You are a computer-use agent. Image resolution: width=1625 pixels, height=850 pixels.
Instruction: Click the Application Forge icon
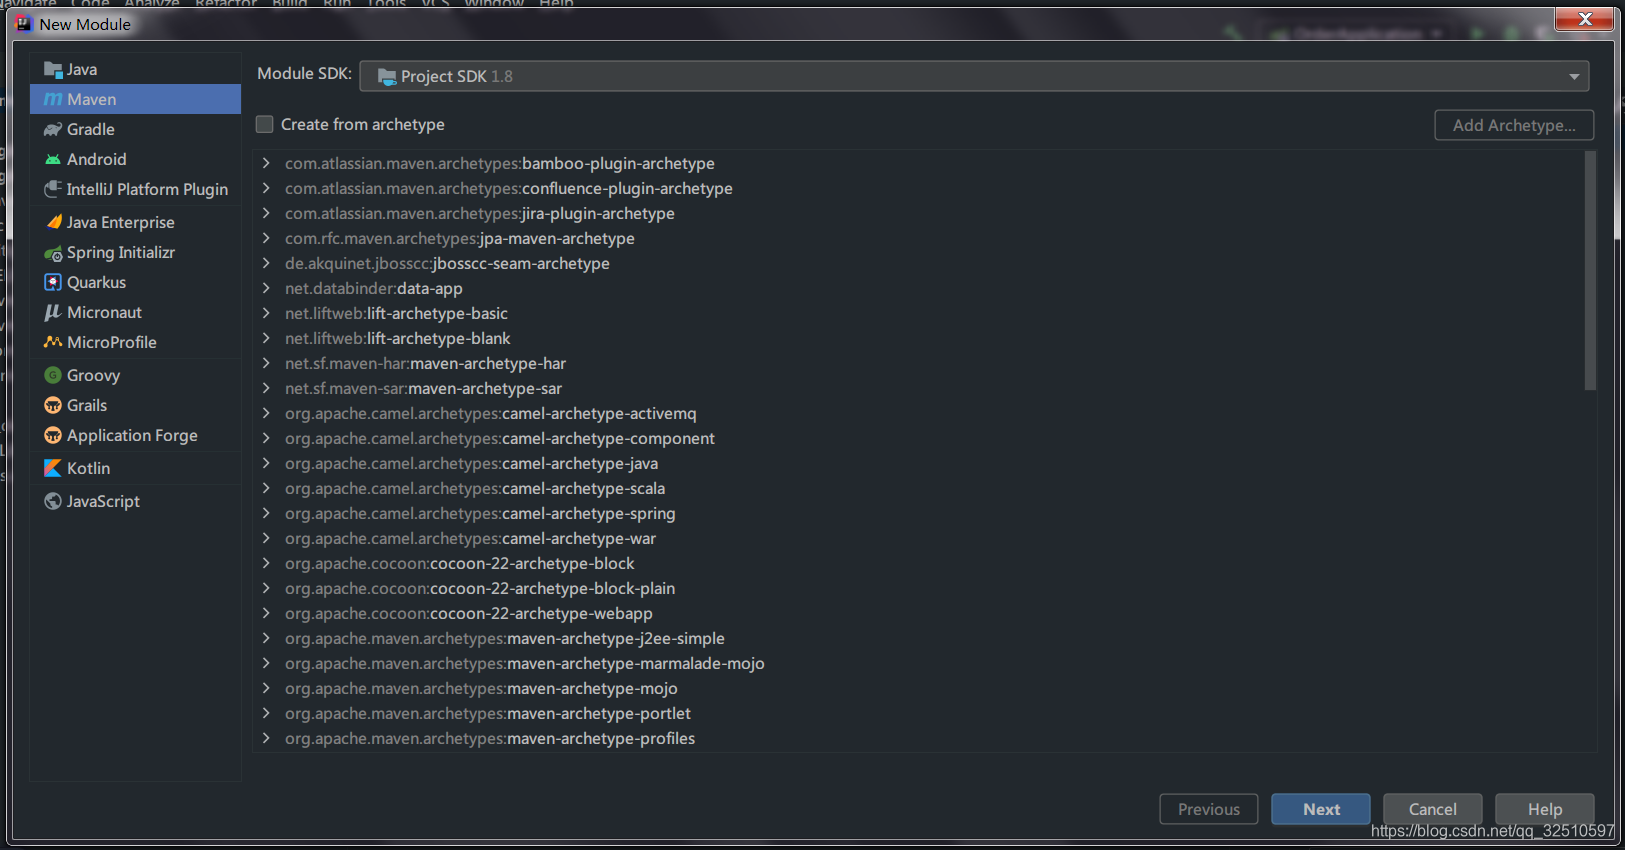[53, 435]
